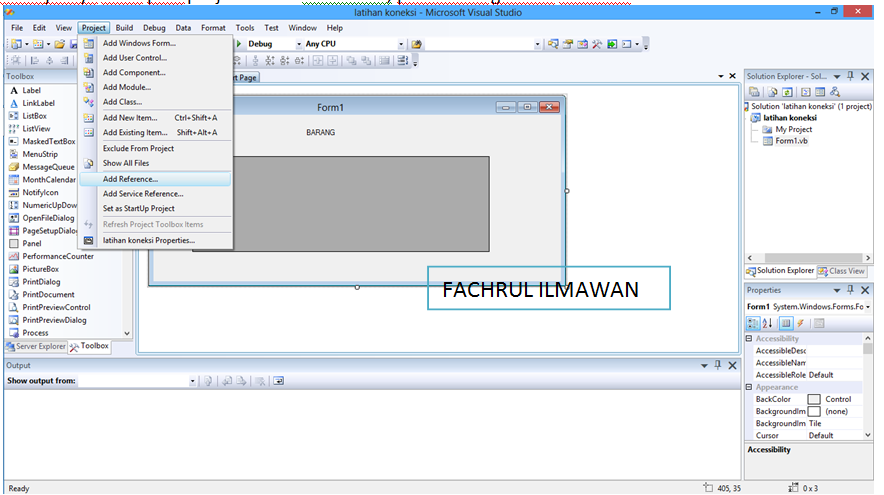Choose Add New Item... from Project menu
The height and width of the screenshot is (495, 884).
[155, 117]
